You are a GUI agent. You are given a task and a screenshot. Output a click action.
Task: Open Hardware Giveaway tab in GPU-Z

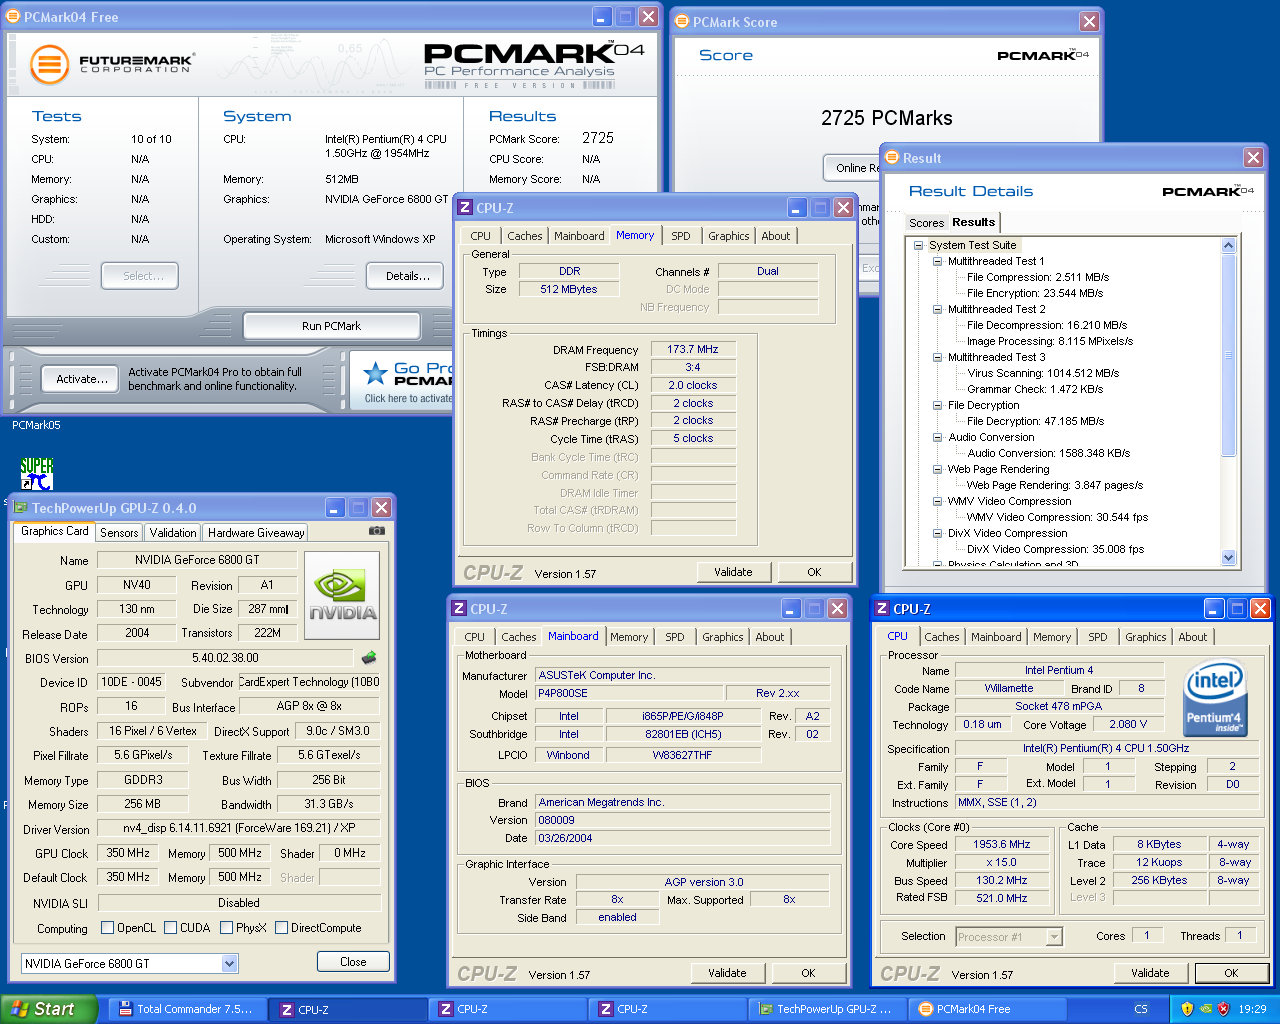256,533
